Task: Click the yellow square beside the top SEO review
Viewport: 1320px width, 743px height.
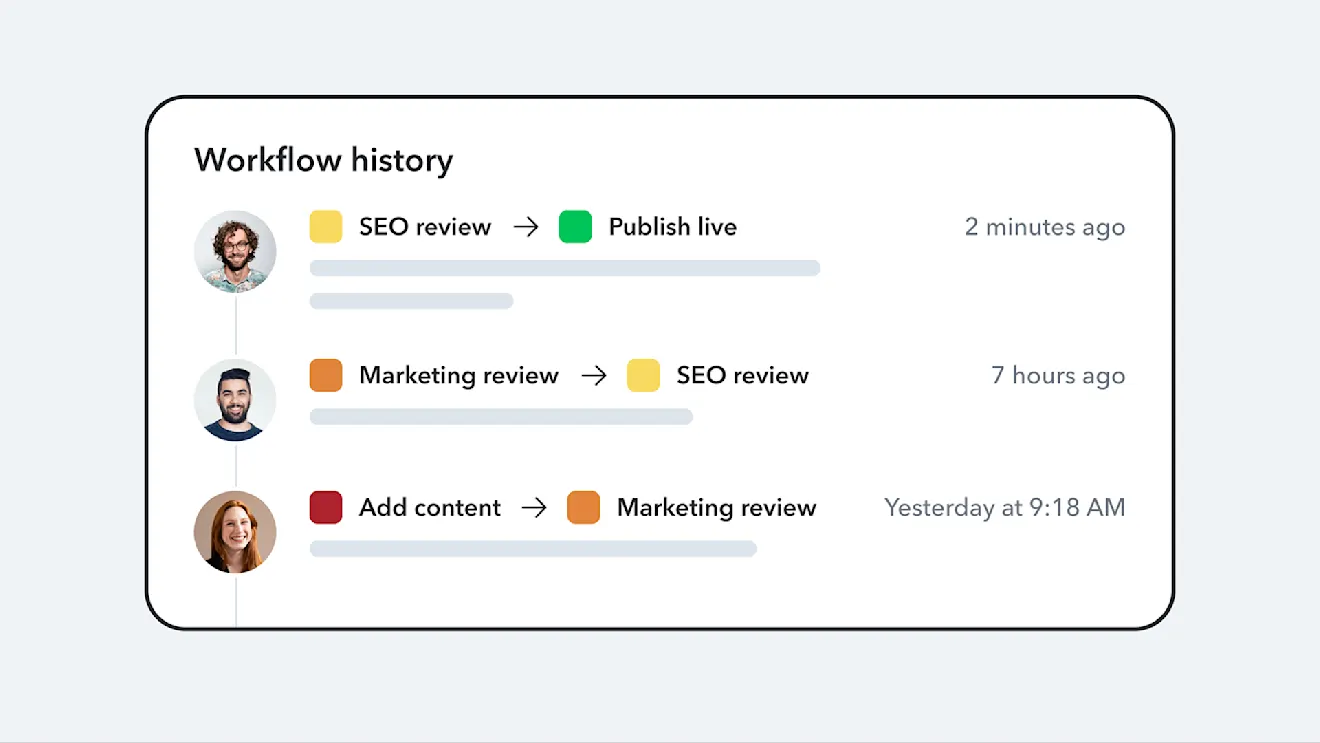Action: pos(326,227)
